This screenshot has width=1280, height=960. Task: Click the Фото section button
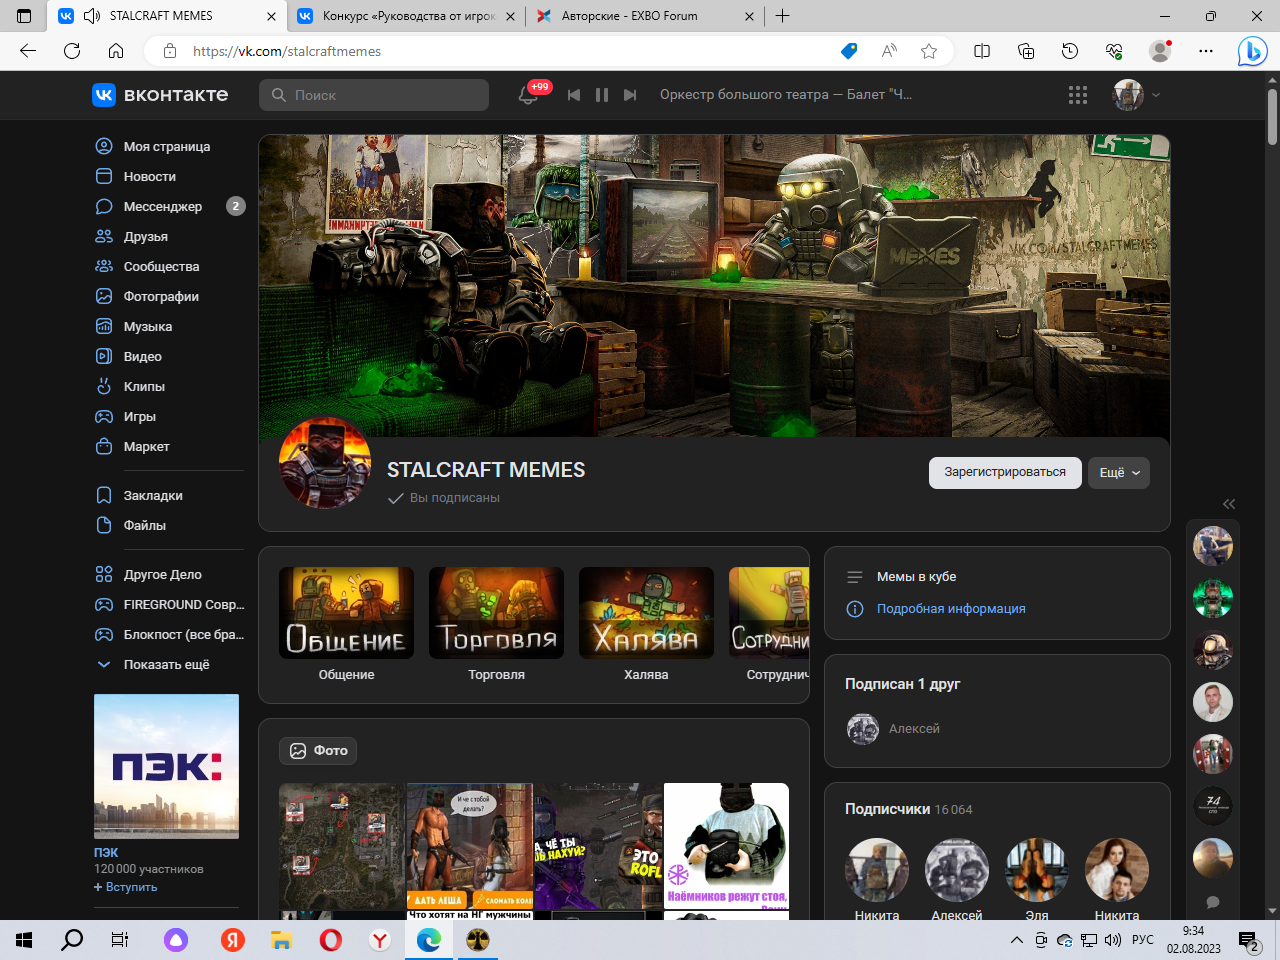318,750
